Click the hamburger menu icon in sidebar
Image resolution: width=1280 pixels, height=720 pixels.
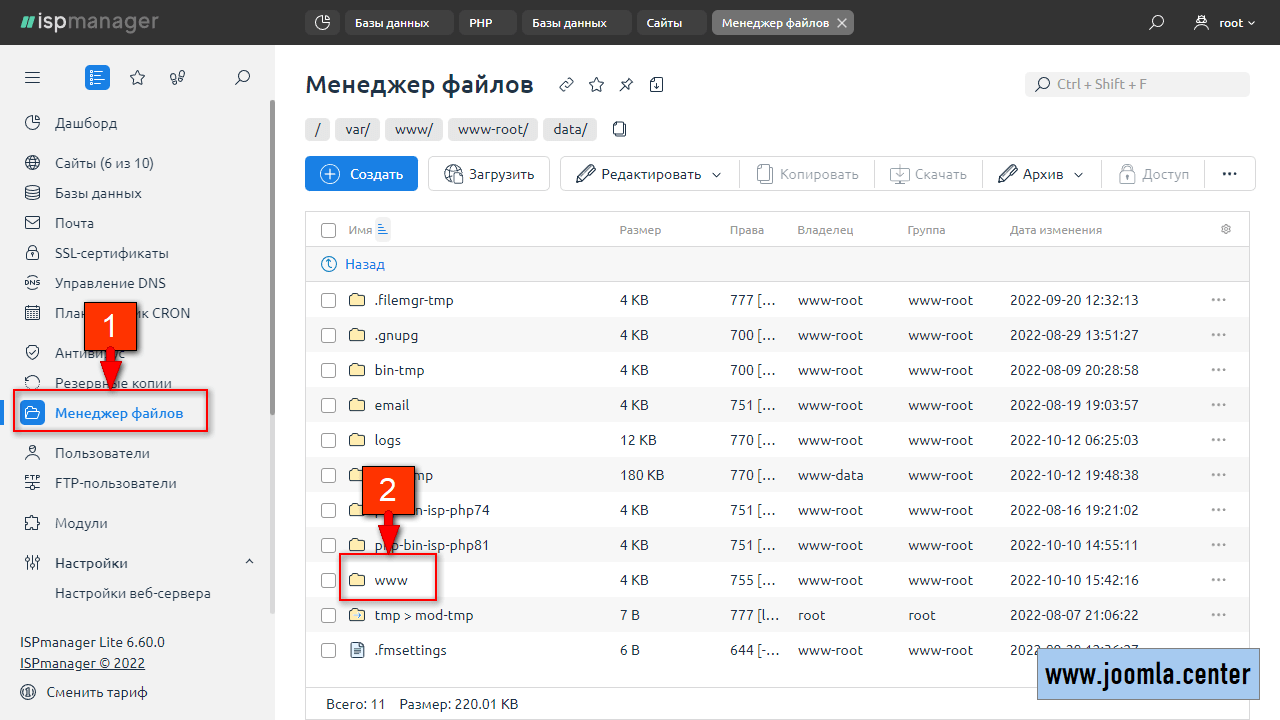(x=33, y=77)
